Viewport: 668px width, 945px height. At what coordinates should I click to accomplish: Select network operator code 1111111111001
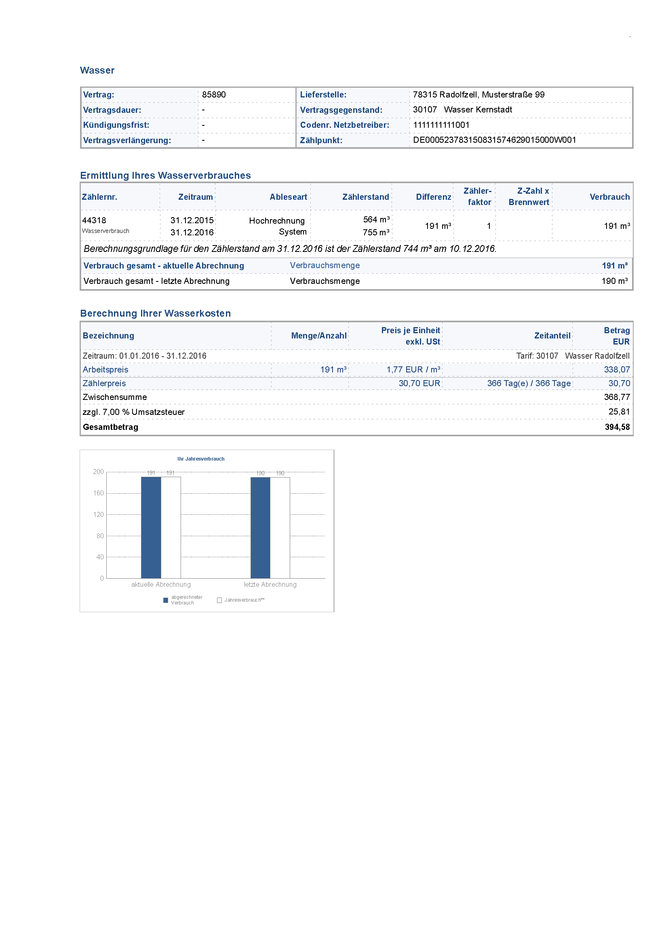click(441, 125)
